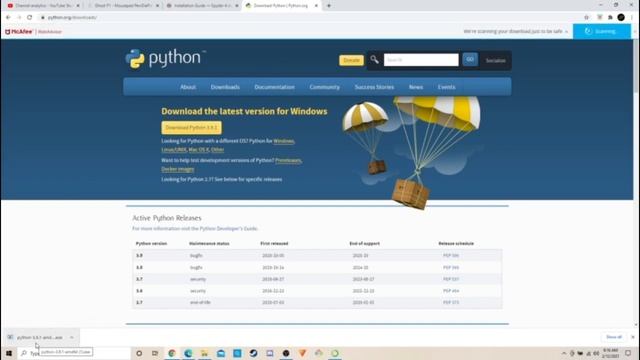The height and width of the screenshot is (360, 640).
Task: Open the Mail app on the taskbar
Action: point(221,353)
